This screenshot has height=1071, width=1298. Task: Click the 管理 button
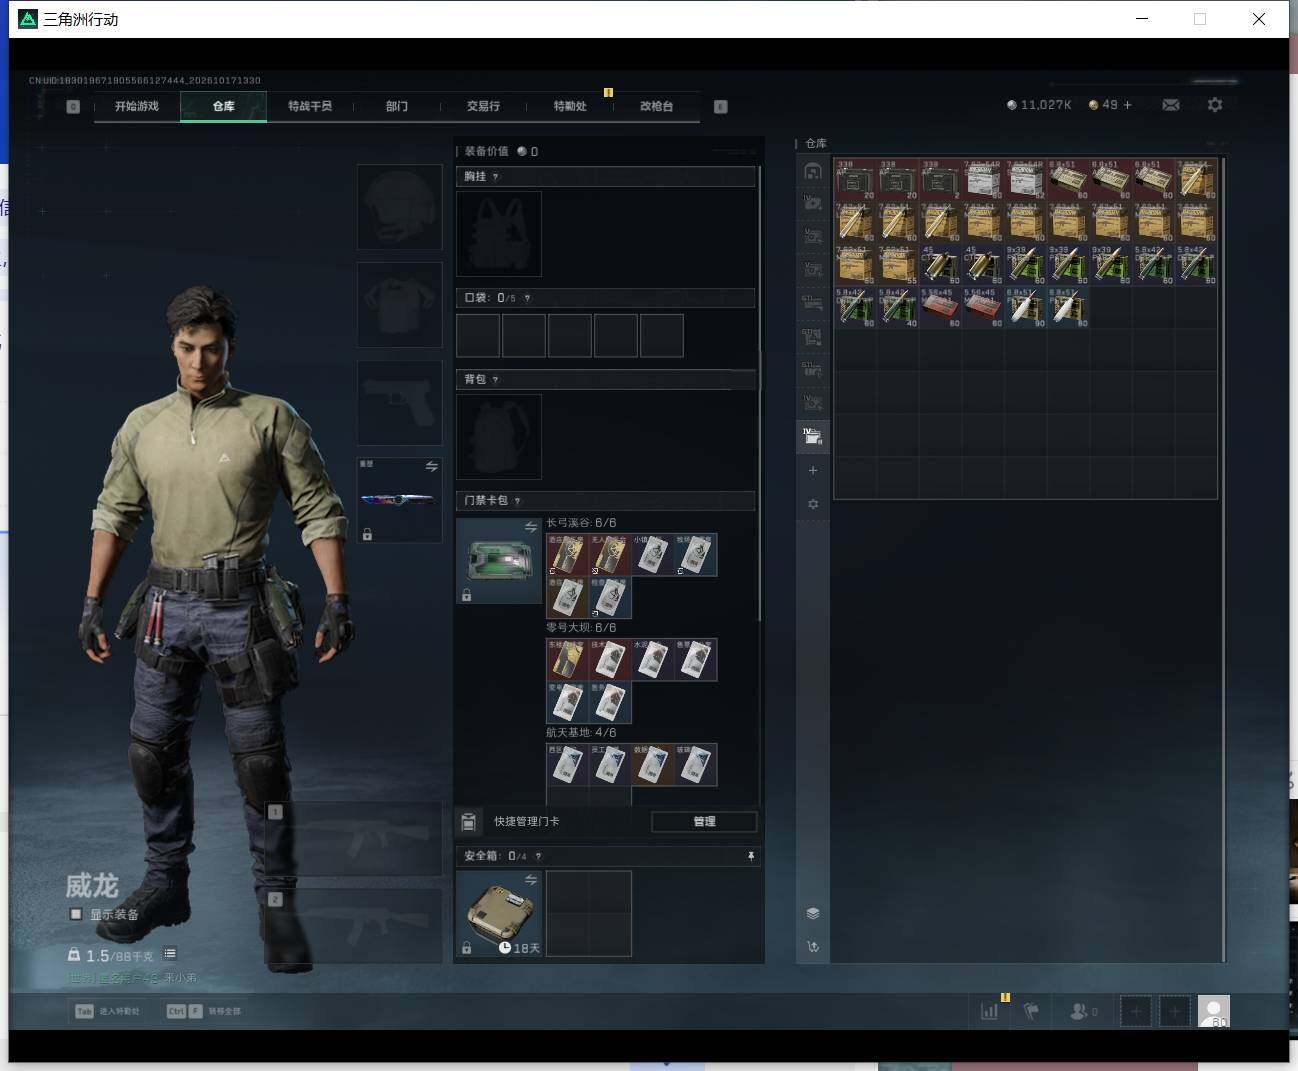pos(704,821)
